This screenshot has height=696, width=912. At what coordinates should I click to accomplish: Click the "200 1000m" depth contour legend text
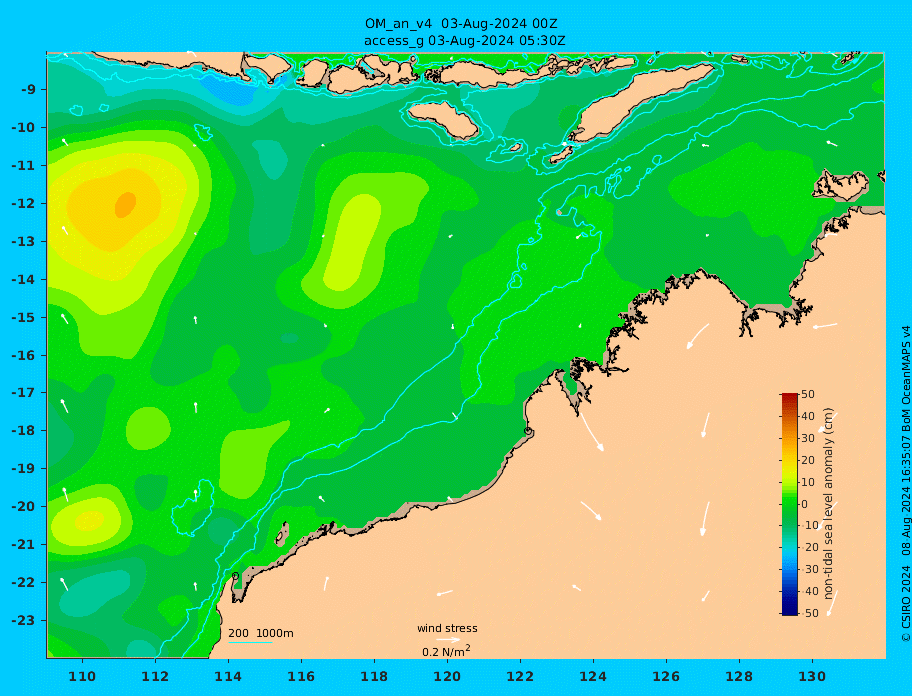point(261,633)
